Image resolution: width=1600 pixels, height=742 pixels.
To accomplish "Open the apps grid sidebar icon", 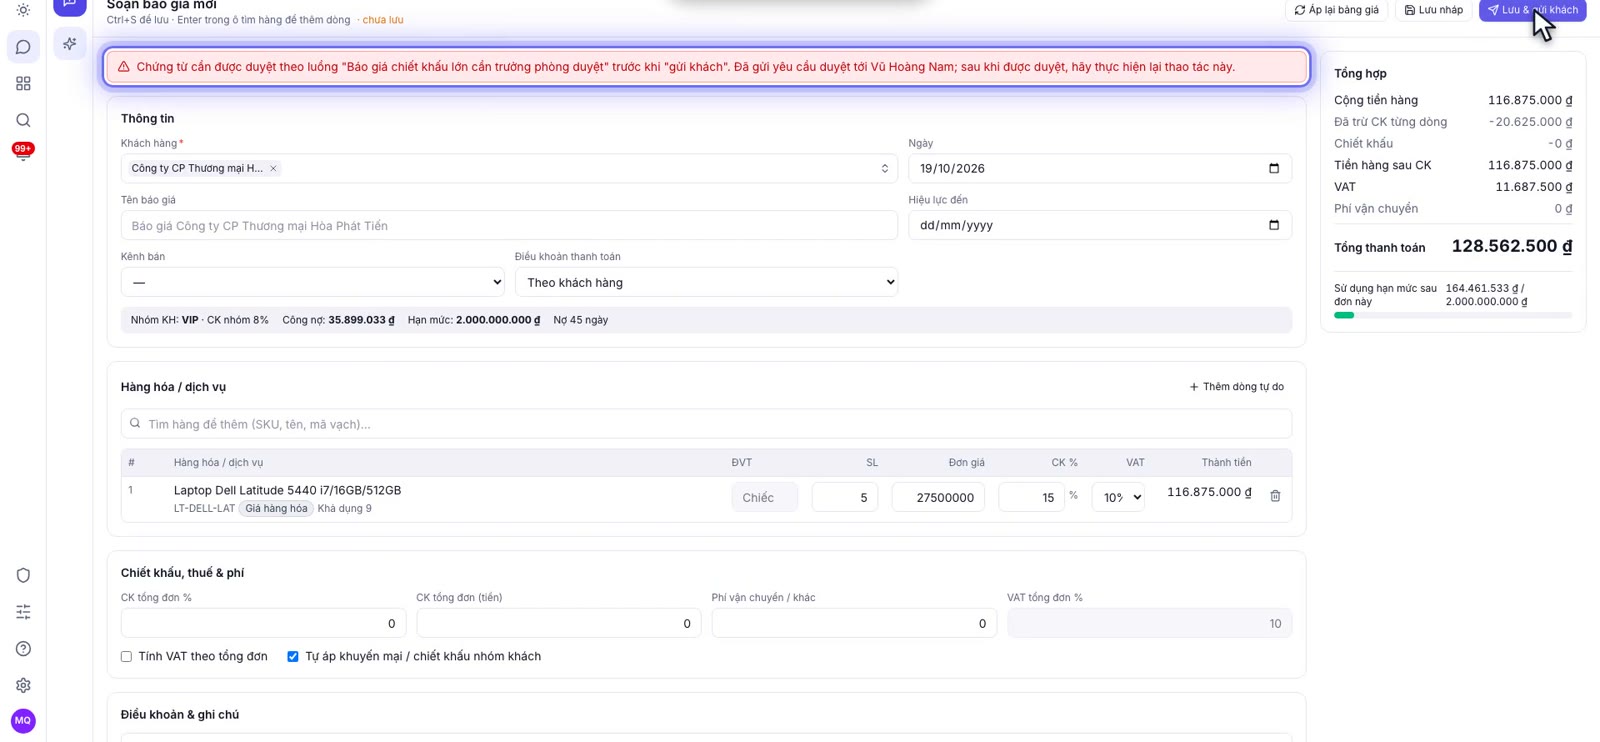I will pos(23,84).
